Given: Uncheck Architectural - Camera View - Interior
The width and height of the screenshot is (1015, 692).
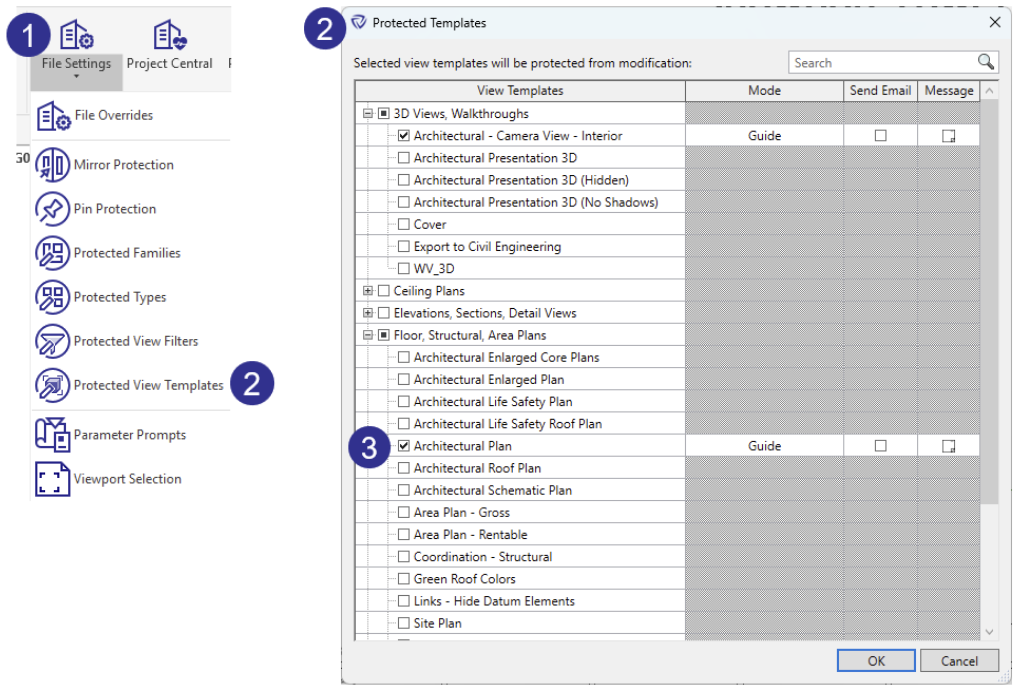Looking at the screenshot, I should click(x=403, y=135).
